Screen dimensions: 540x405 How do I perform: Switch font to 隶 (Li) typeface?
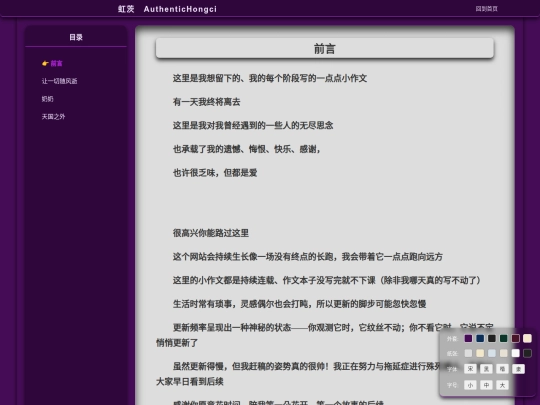point(518,369)
